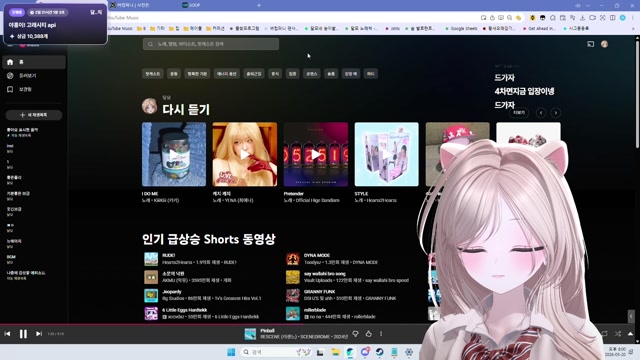Open the browser side panel icon
Image resolution: width=640 pixels, height=360 pixels.
613,18
